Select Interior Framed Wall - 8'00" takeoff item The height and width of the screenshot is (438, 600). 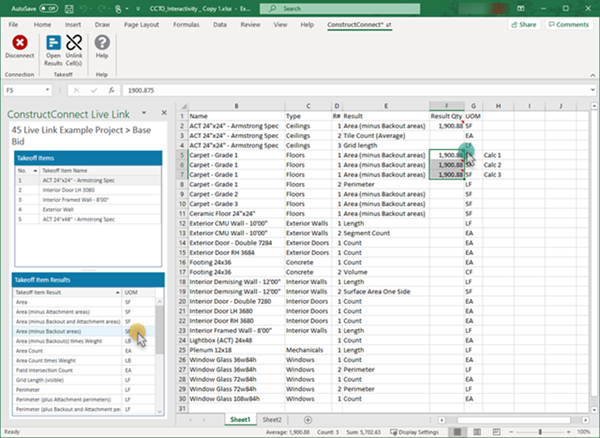click(x=88, y=200)
